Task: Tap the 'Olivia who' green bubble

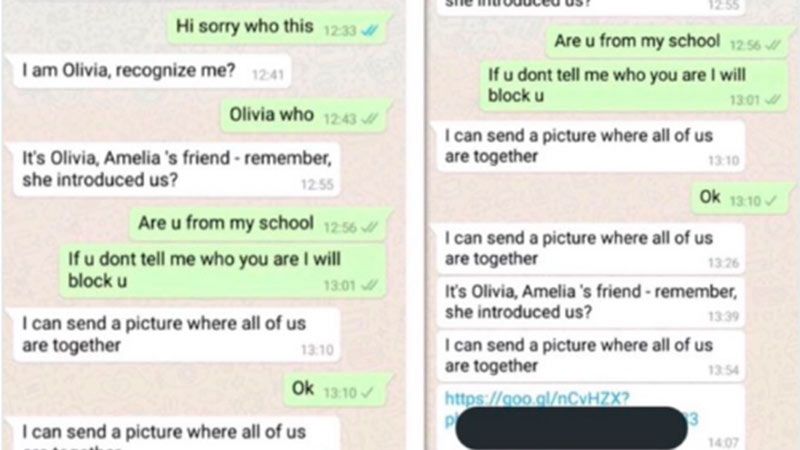Action: [304, 116]
